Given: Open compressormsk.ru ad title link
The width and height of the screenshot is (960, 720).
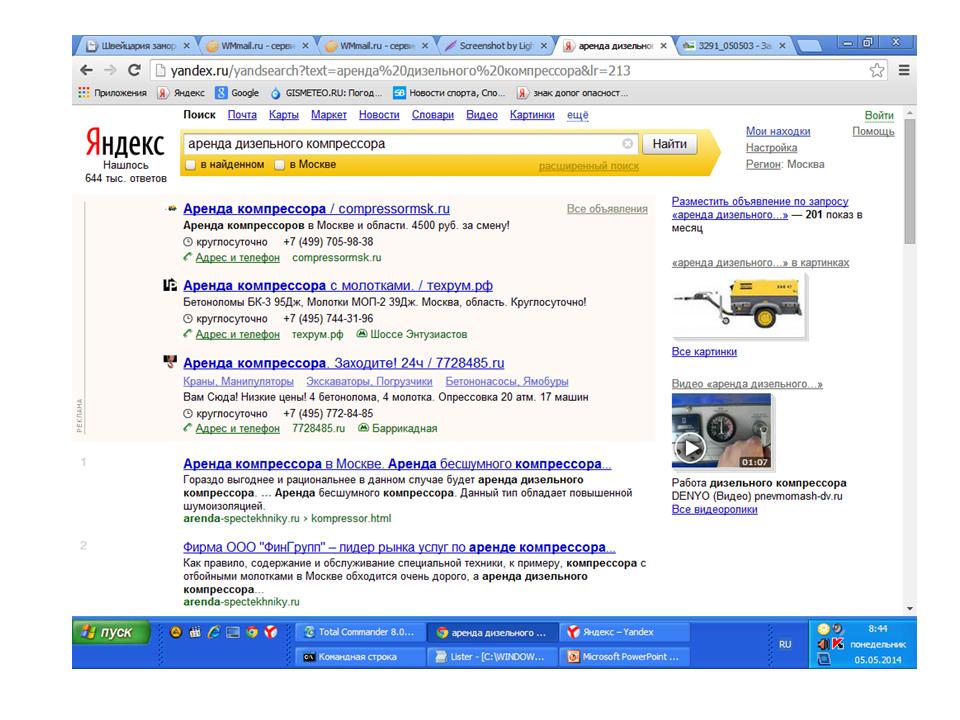Looking at the screenshot, I should tap(316, 209).
